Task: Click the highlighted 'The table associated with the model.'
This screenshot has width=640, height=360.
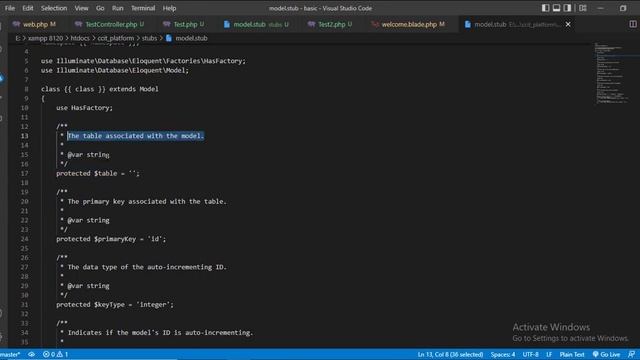Action: pos(136,136)
